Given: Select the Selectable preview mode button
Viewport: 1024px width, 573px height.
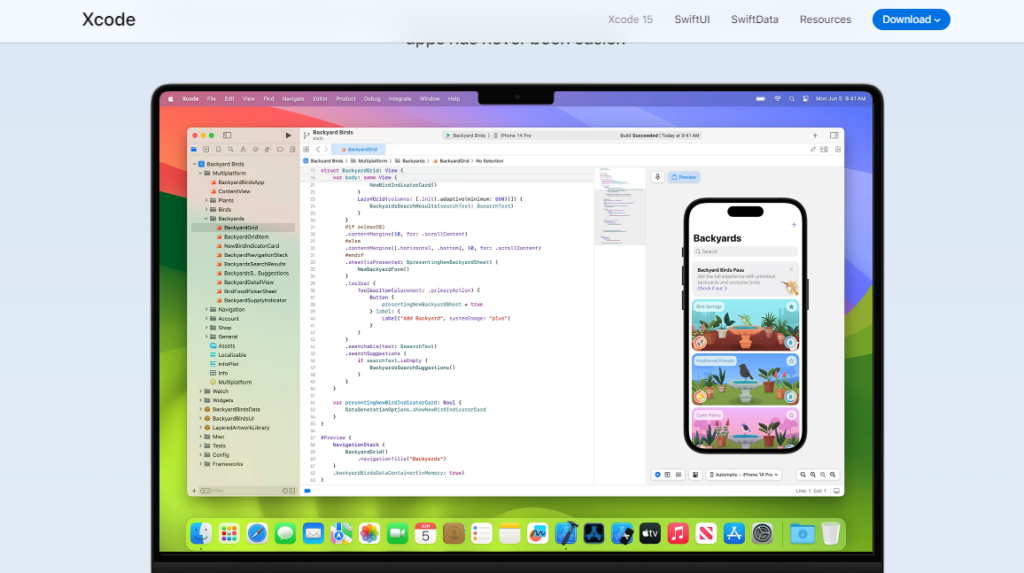Looking at the screenshot, I should (x=667, y=475).
